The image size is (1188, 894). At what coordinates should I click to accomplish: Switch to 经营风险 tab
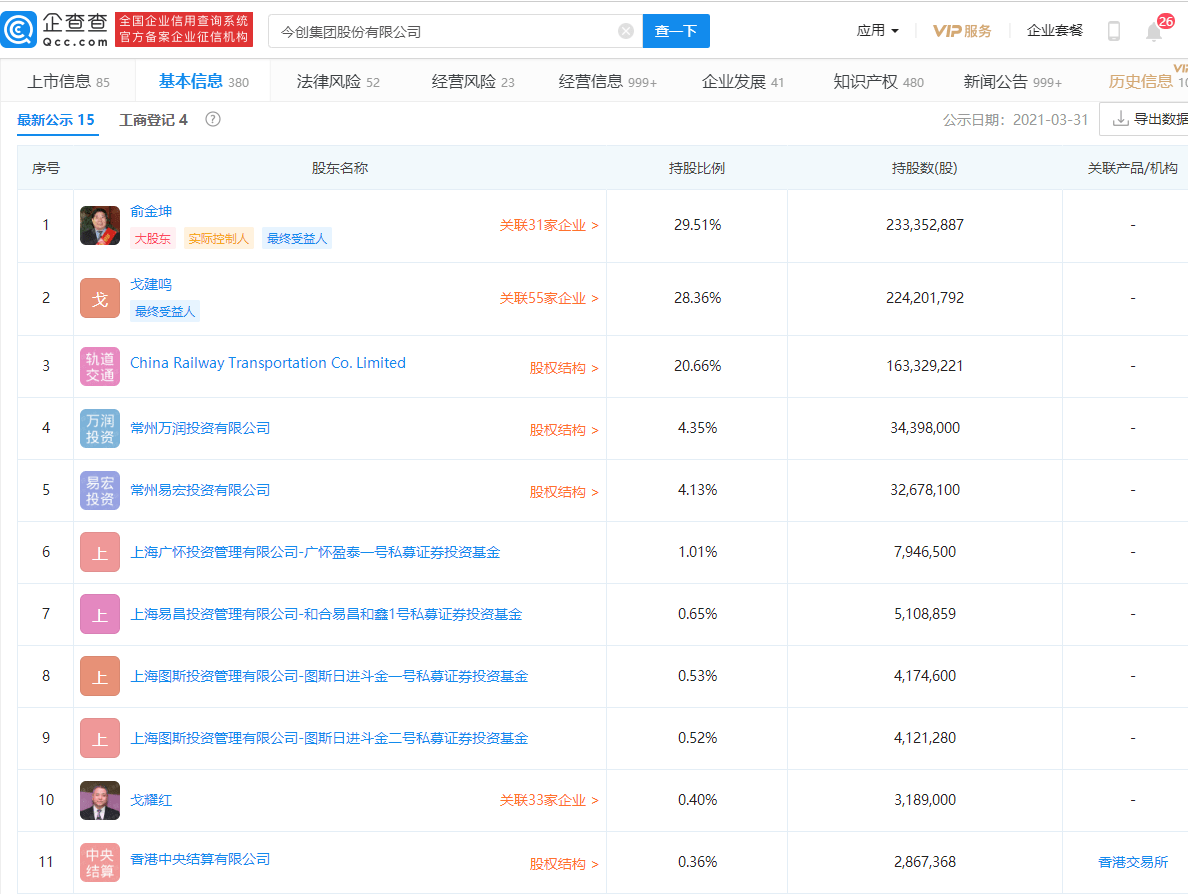[473, 81]
